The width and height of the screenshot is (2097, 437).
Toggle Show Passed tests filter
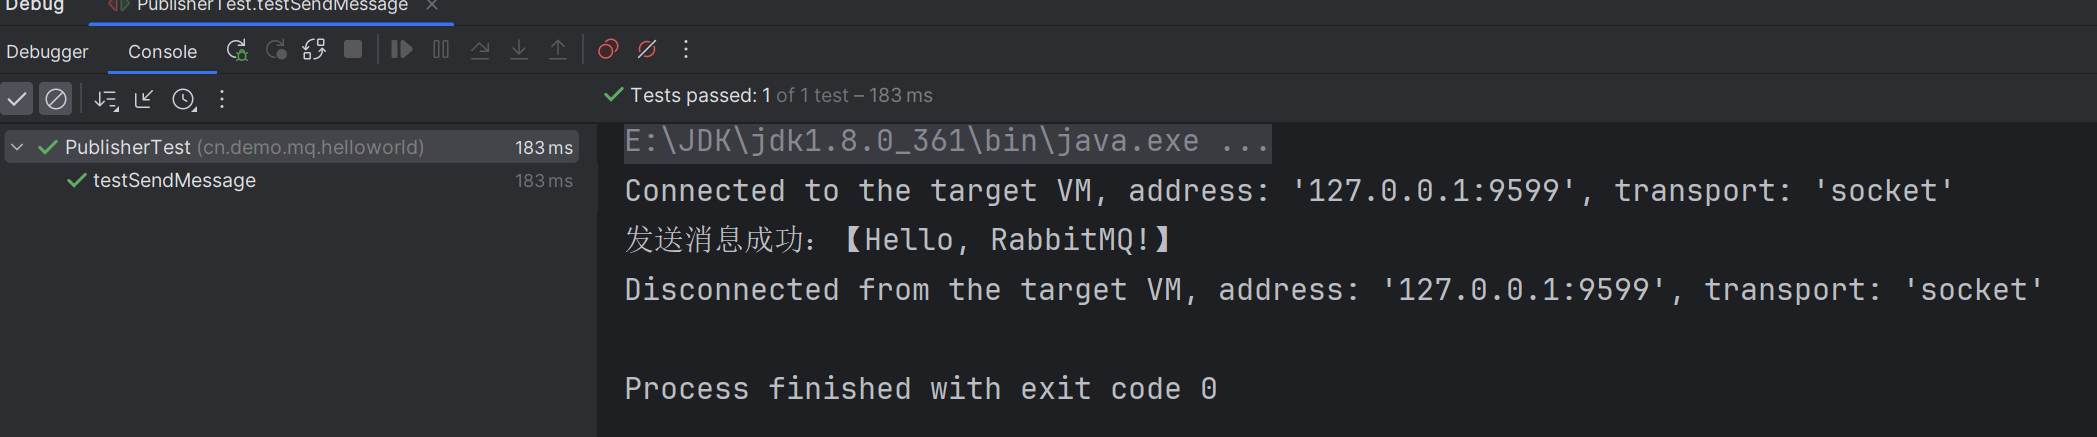pos(17,99)
